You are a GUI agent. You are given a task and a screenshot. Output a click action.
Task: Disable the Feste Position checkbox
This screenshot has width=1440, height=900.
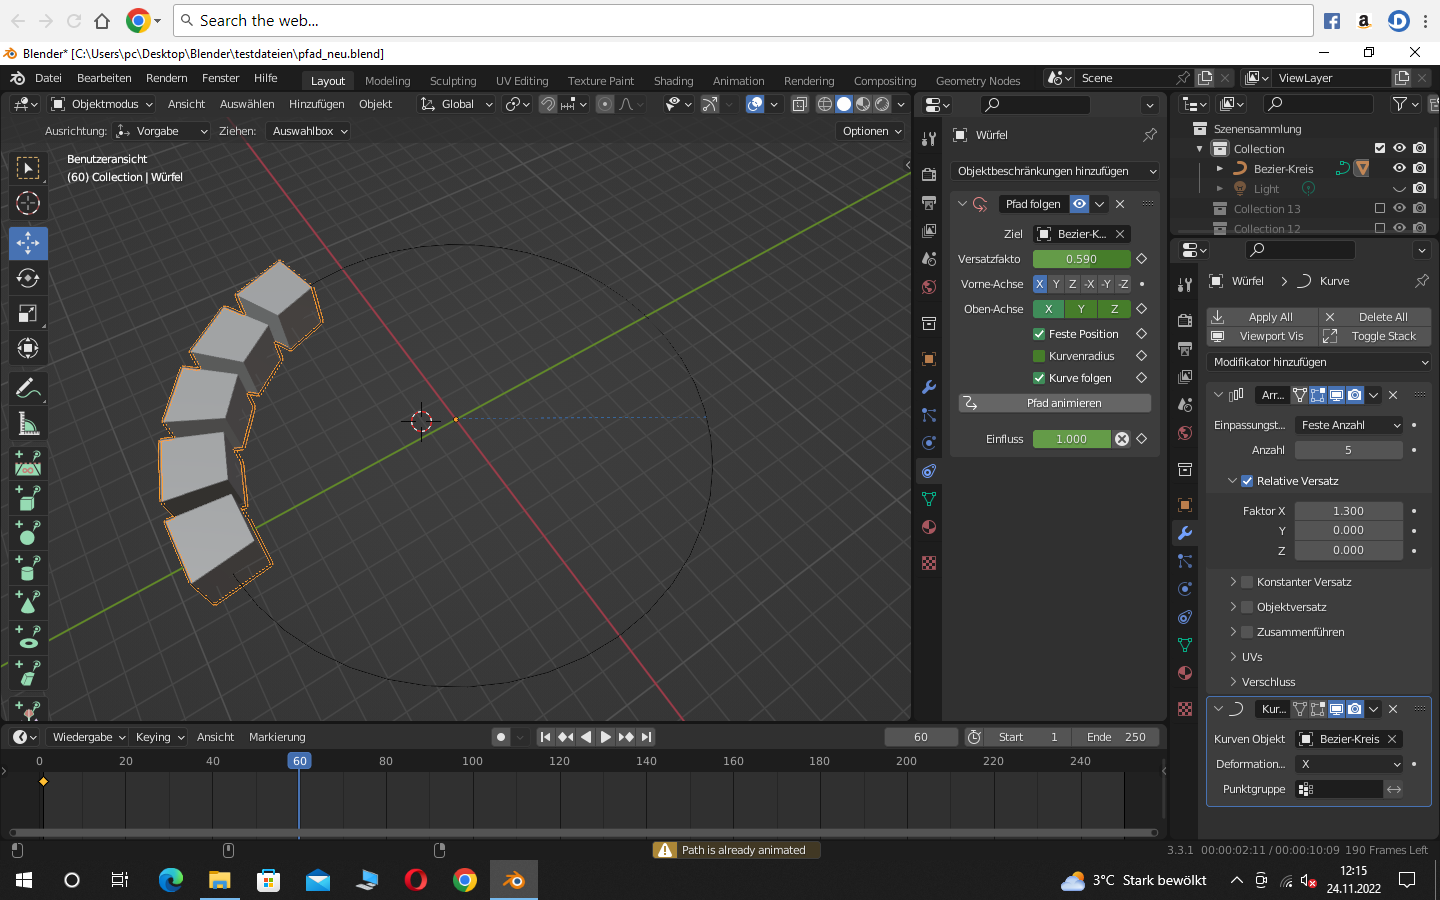(x=1039, y=334)
